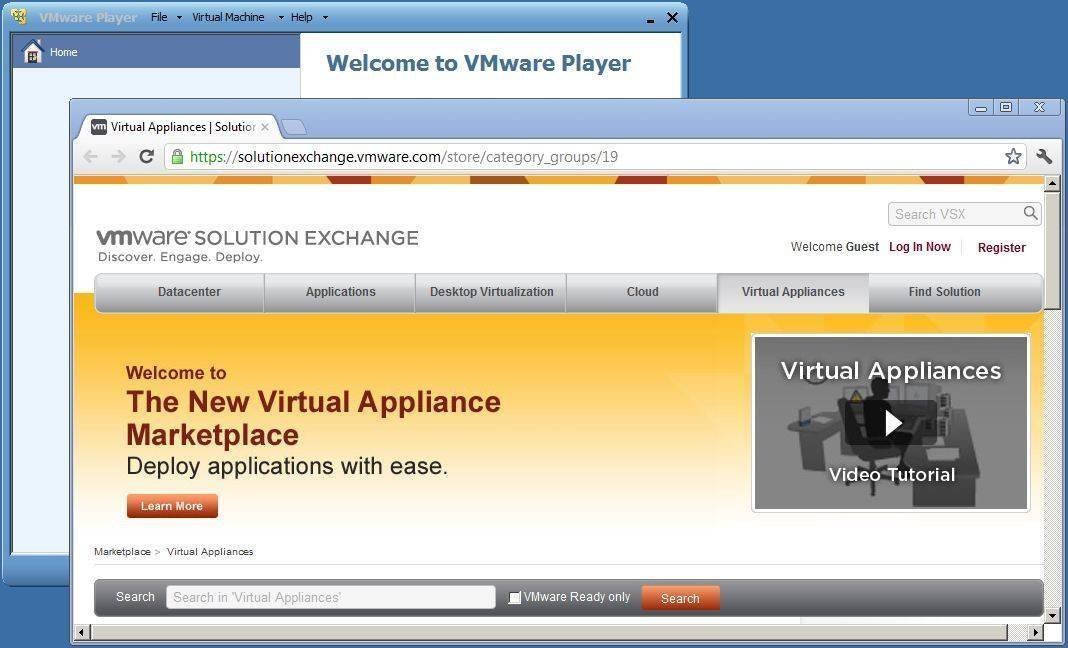Bookmark the page with the star icon
The image size is (1068, 648).
pyautogui.click(x=1013, y=157)
